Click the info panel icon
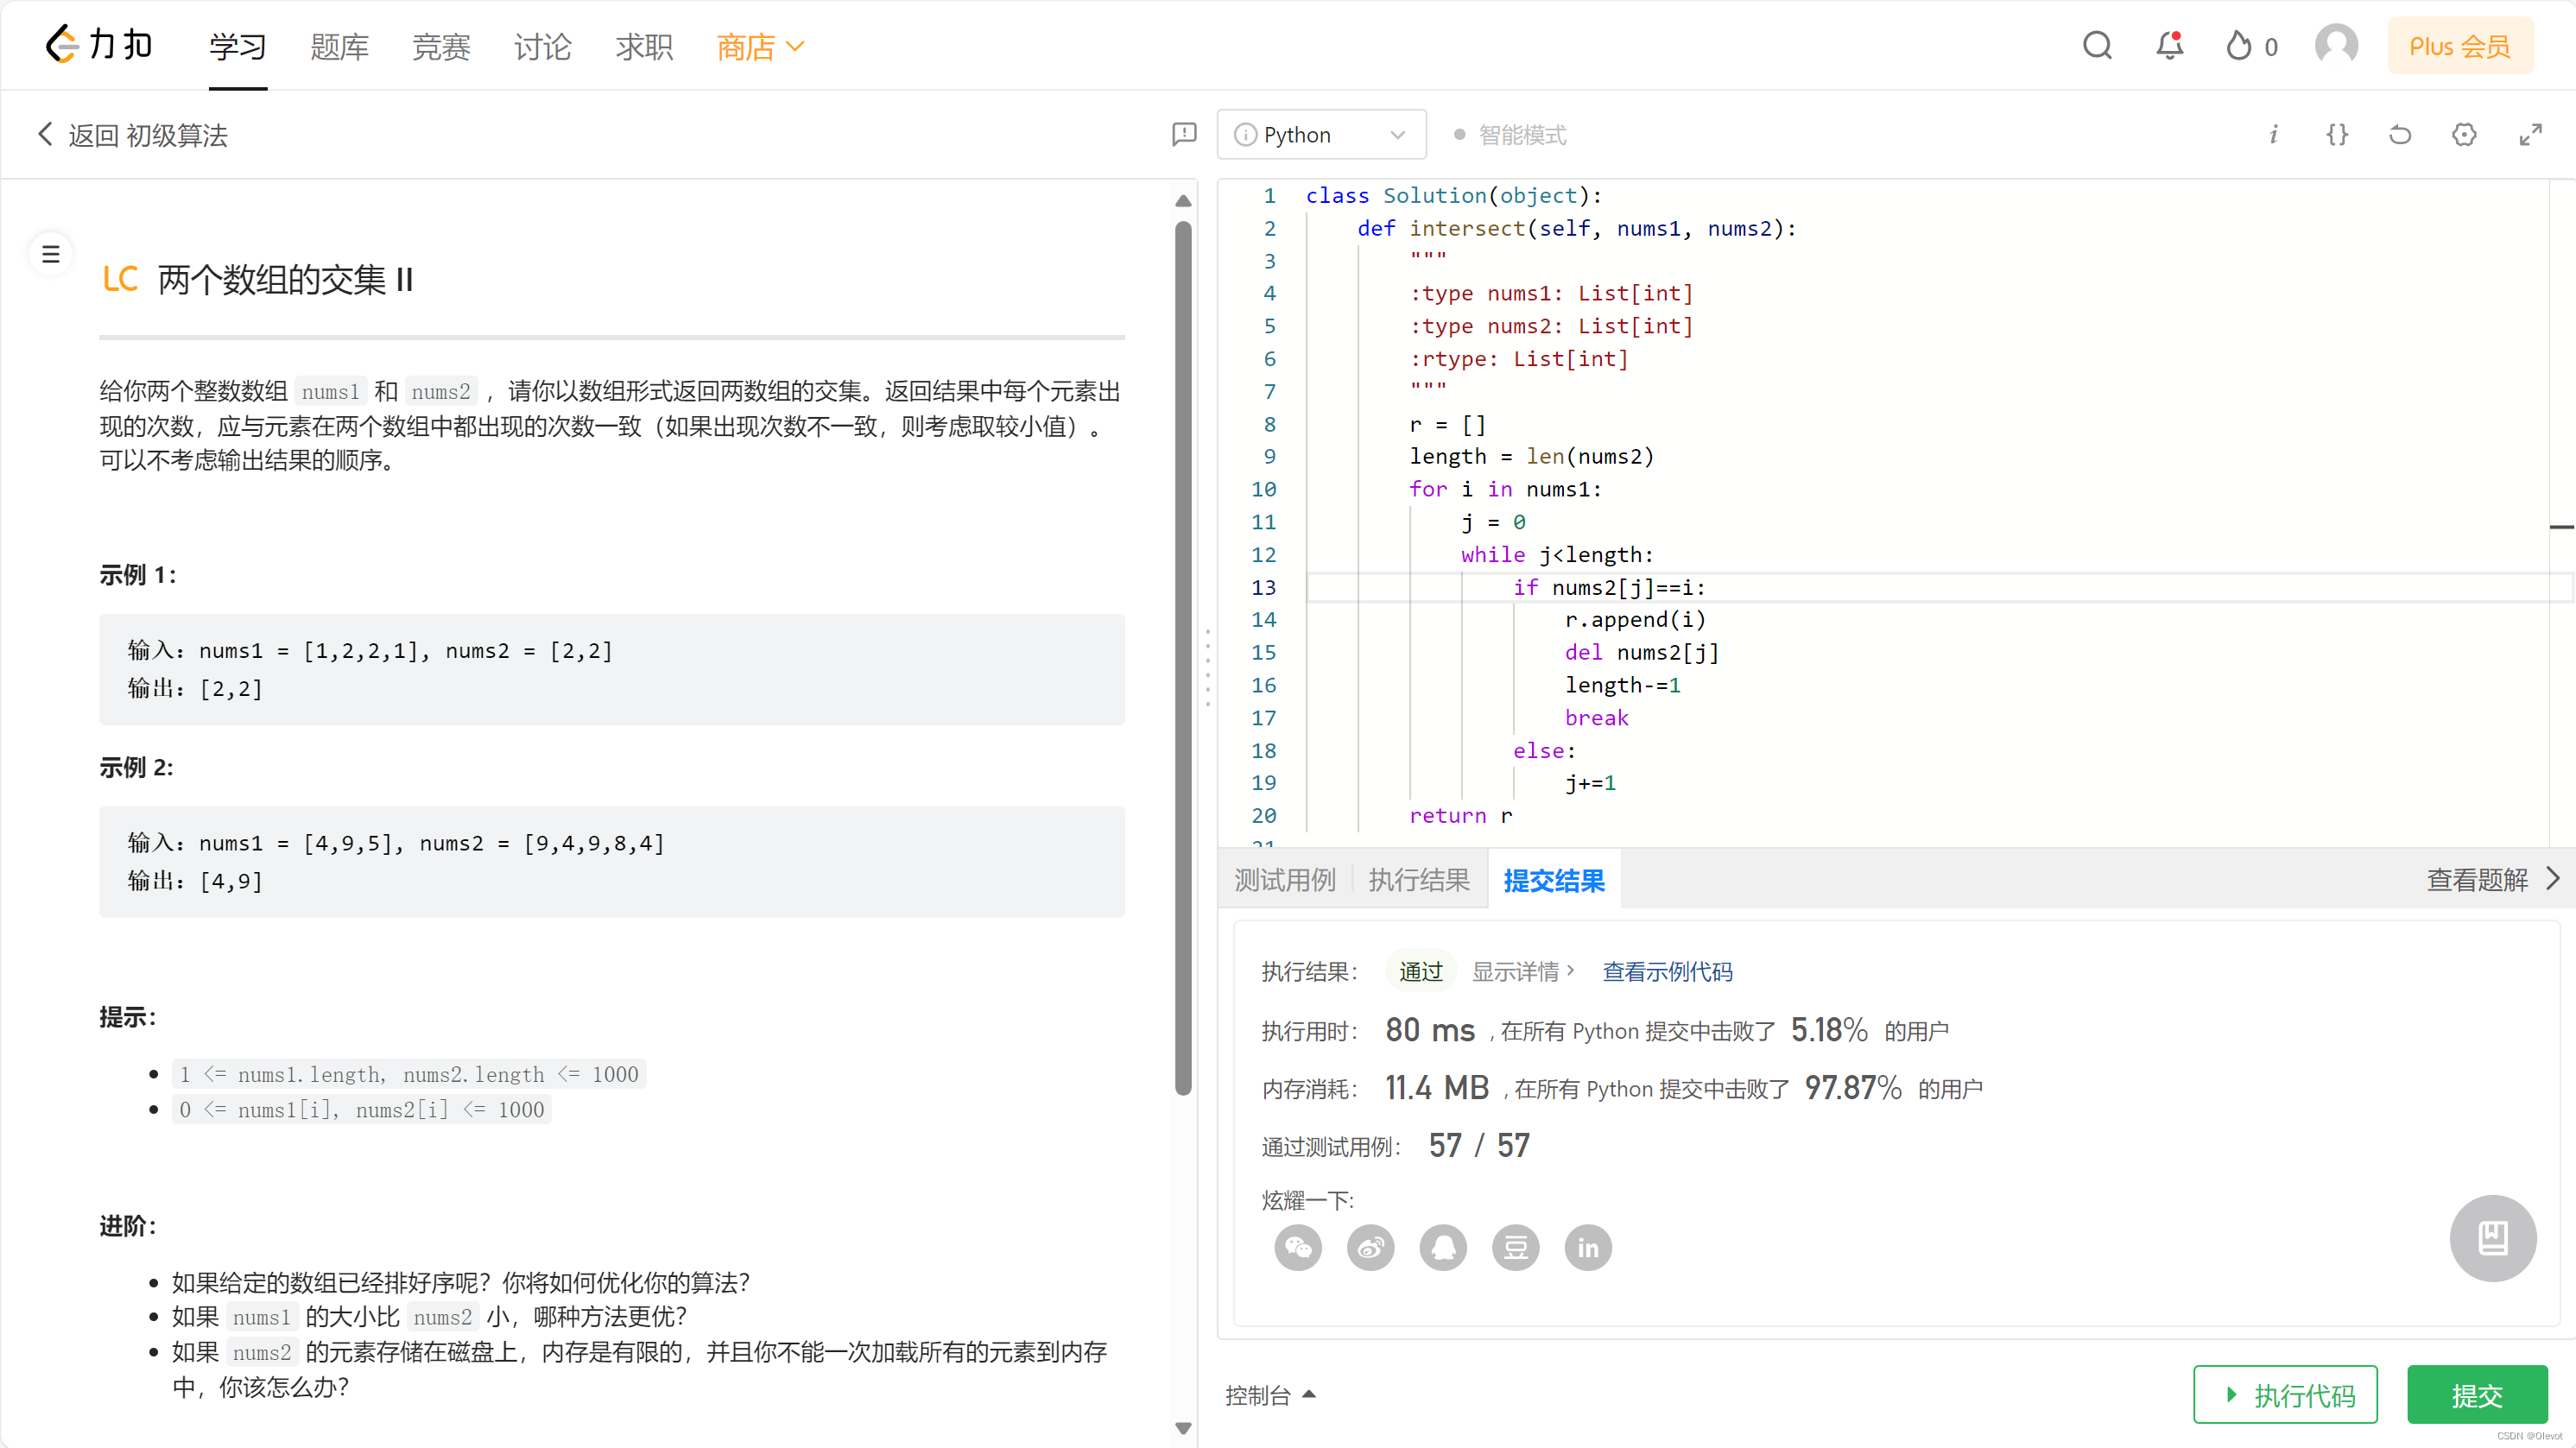The height and width of the screenshot is (1448, 2576). click(x=2275, y=135)
